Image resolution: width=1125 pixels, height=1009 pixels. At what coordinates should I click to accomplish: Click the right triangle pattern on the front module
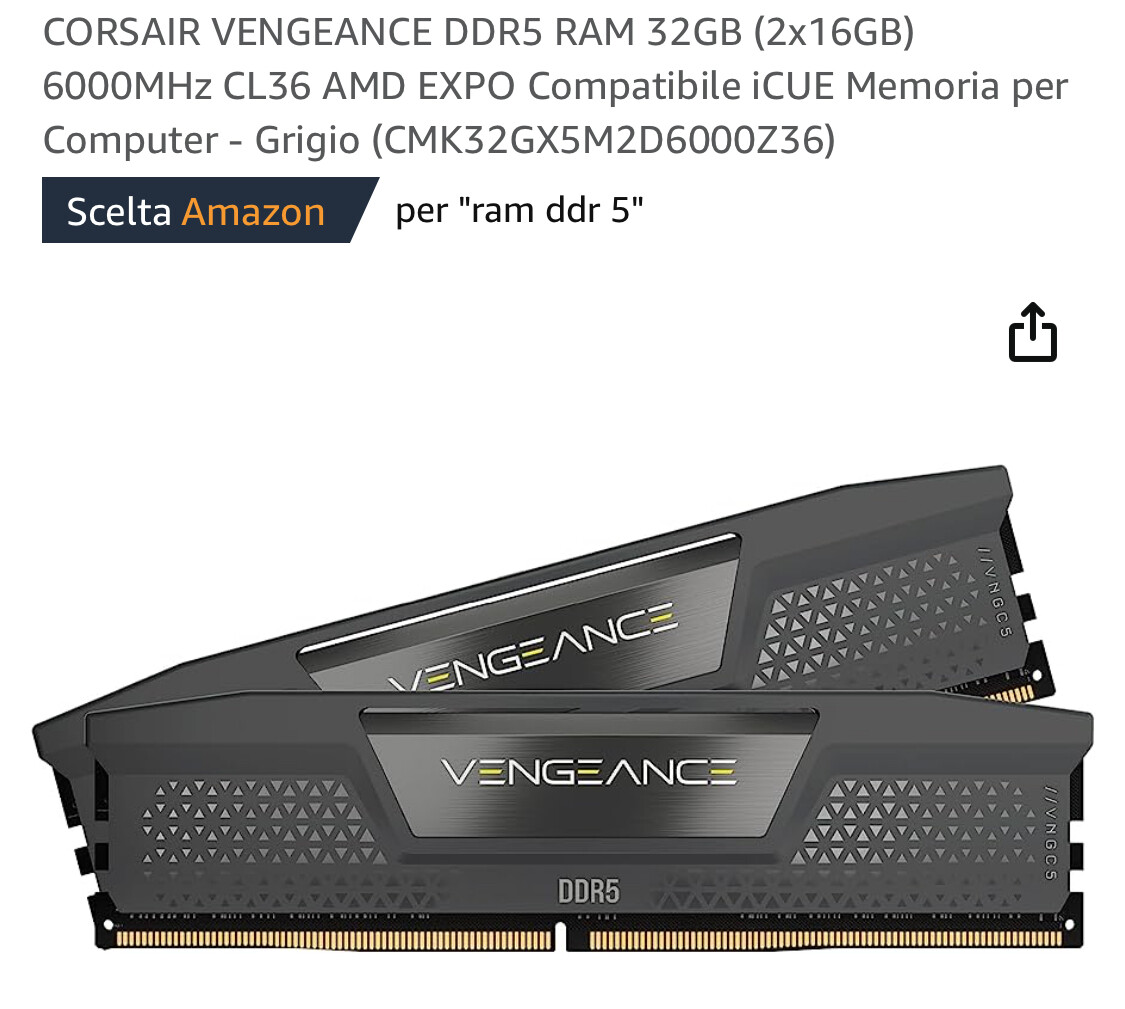911,822
